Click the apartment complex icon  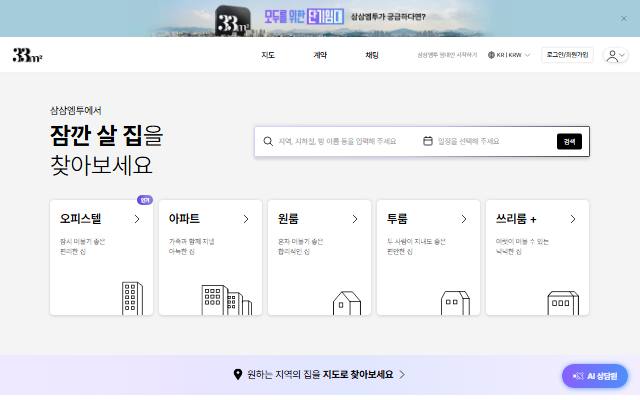227,300
